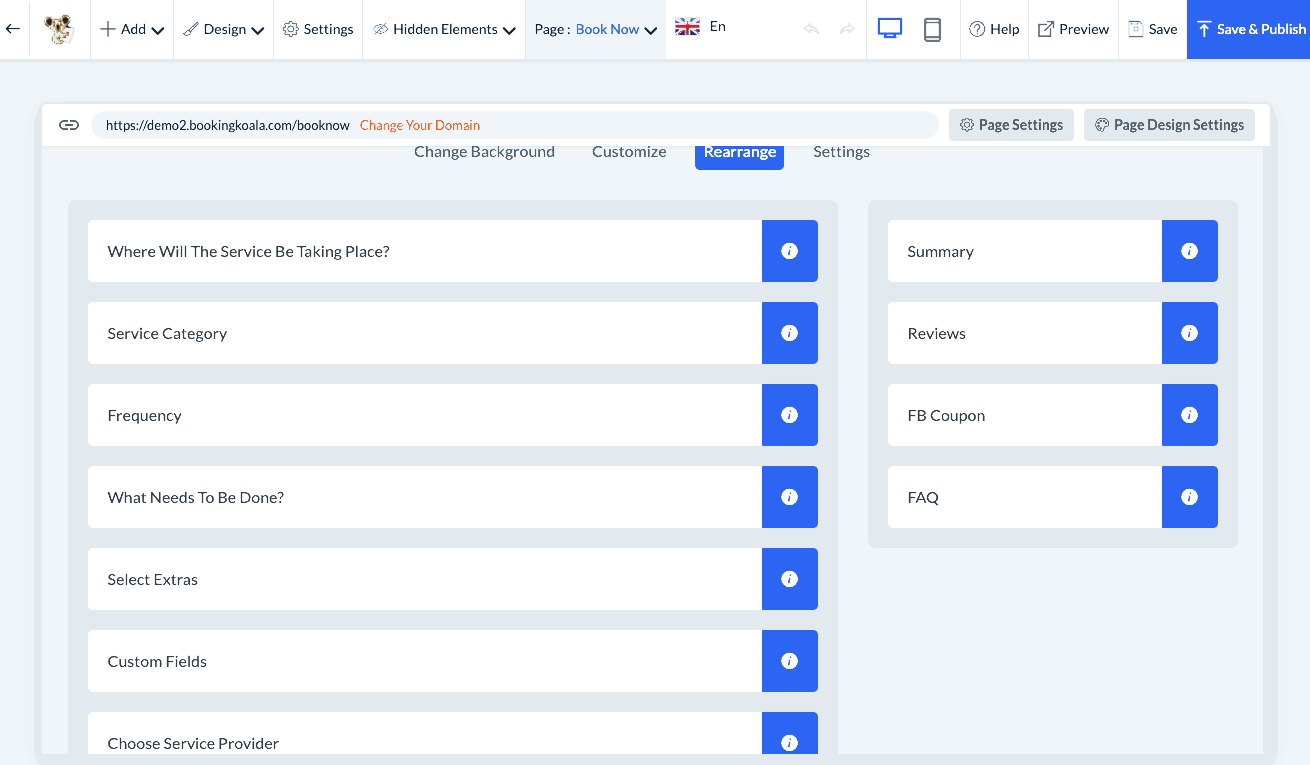1310x765 pixels.
Task: Click the Preview button
Action: 1073,29
